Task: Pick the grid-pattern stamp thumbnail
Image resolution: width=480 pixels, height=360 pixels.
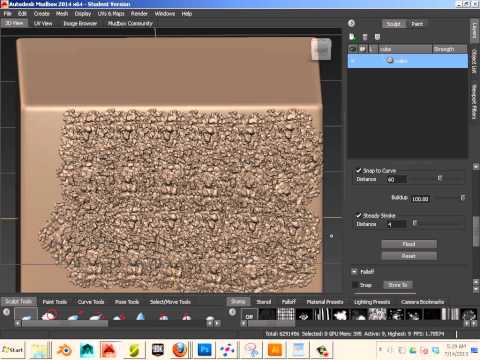Action: [286, 314]
